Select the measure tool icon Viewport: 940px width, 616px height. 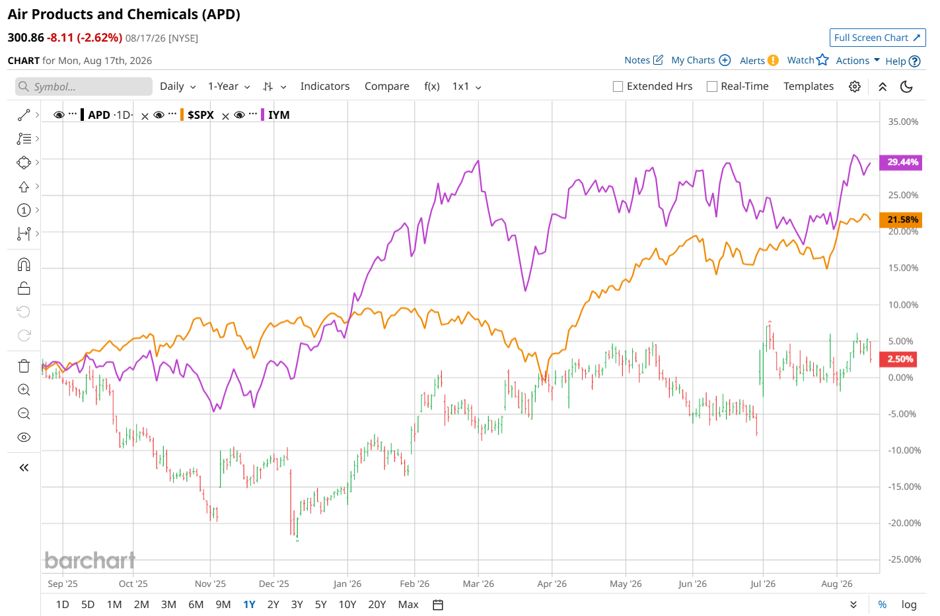click(x=23, y=234)
